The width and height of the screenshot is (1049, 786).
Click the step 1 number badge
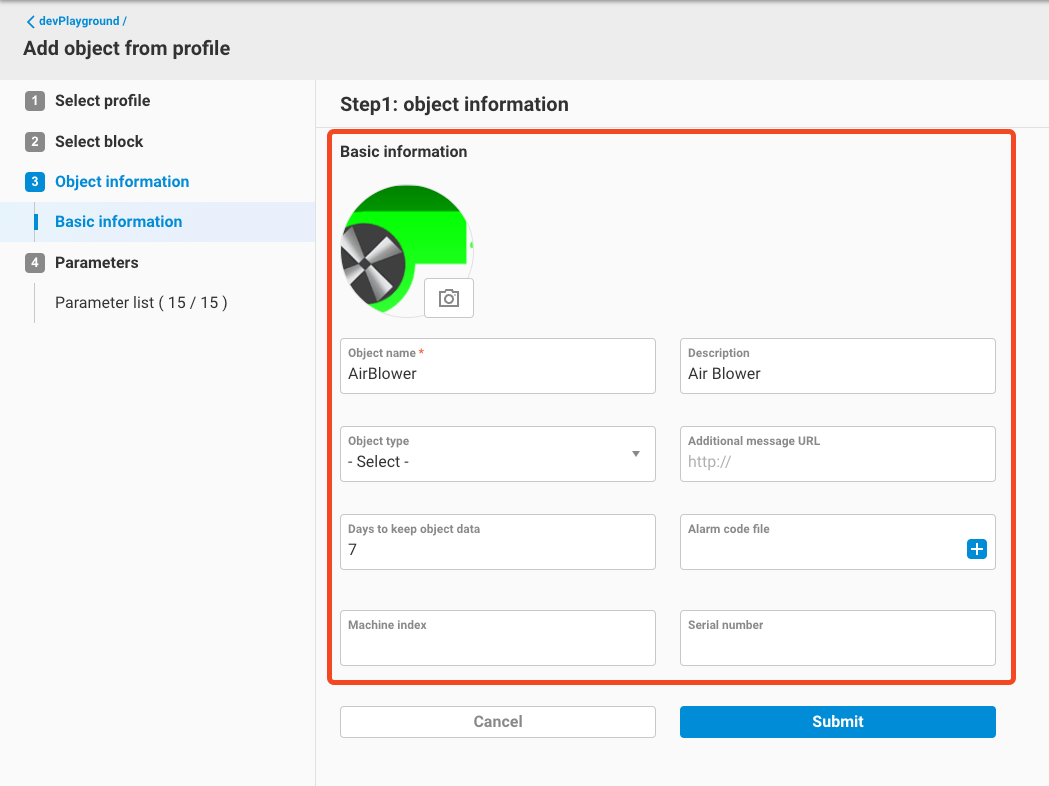[35, 101]
